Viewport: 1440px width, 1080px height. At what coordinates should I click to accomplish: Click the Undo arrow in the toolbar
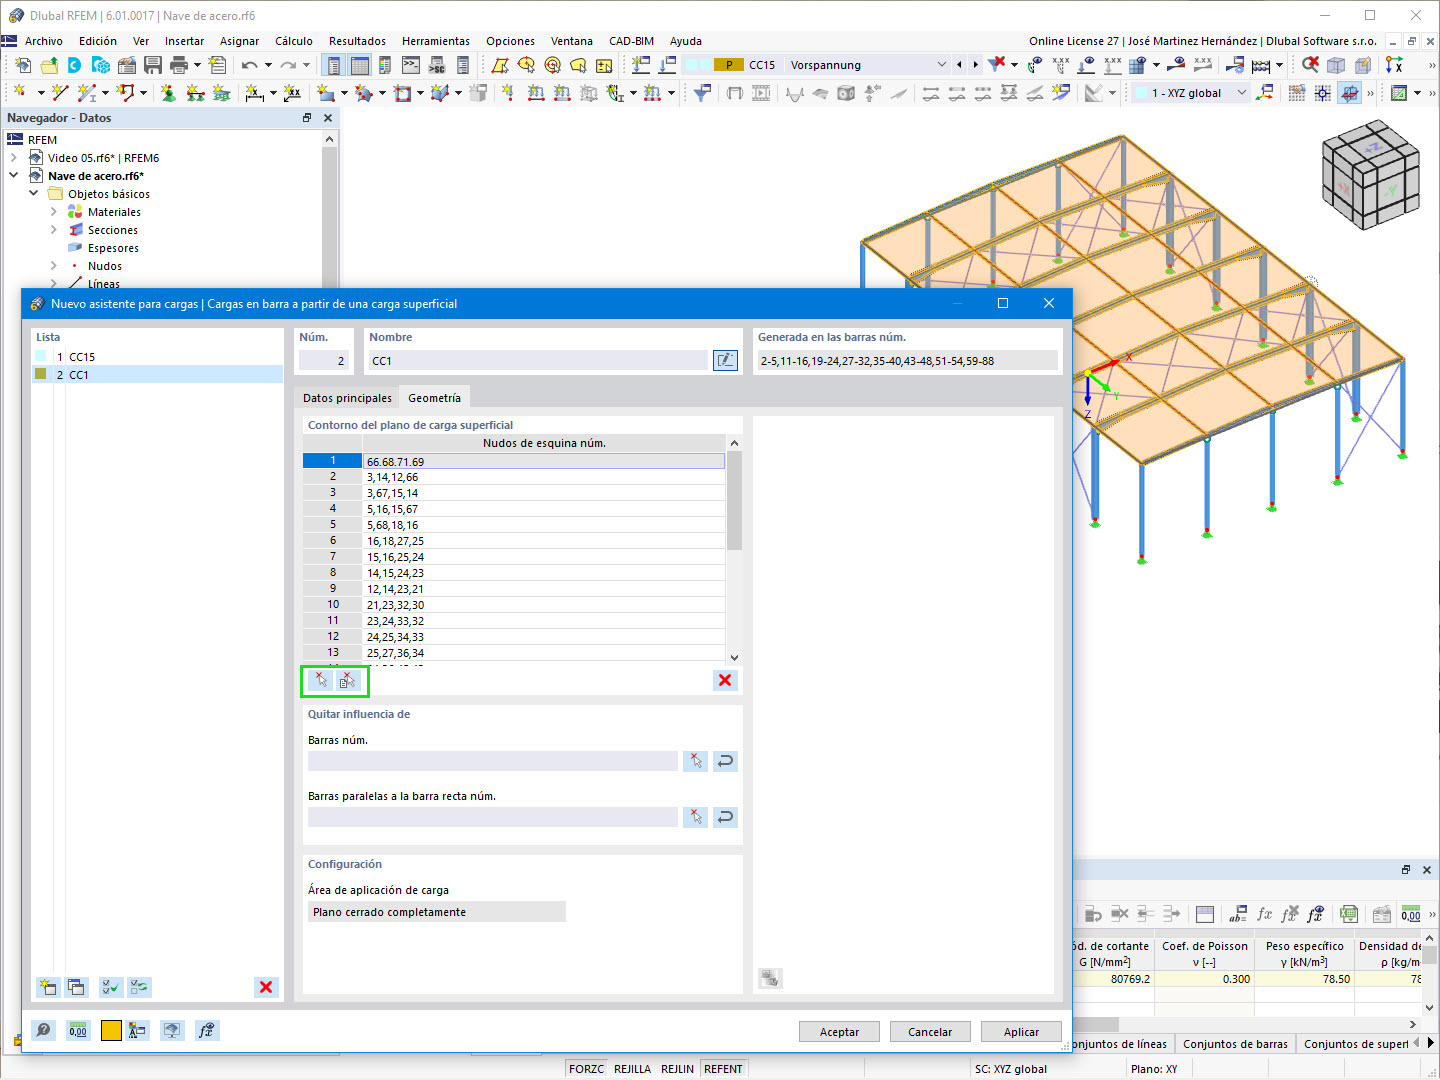pos(248,65)
